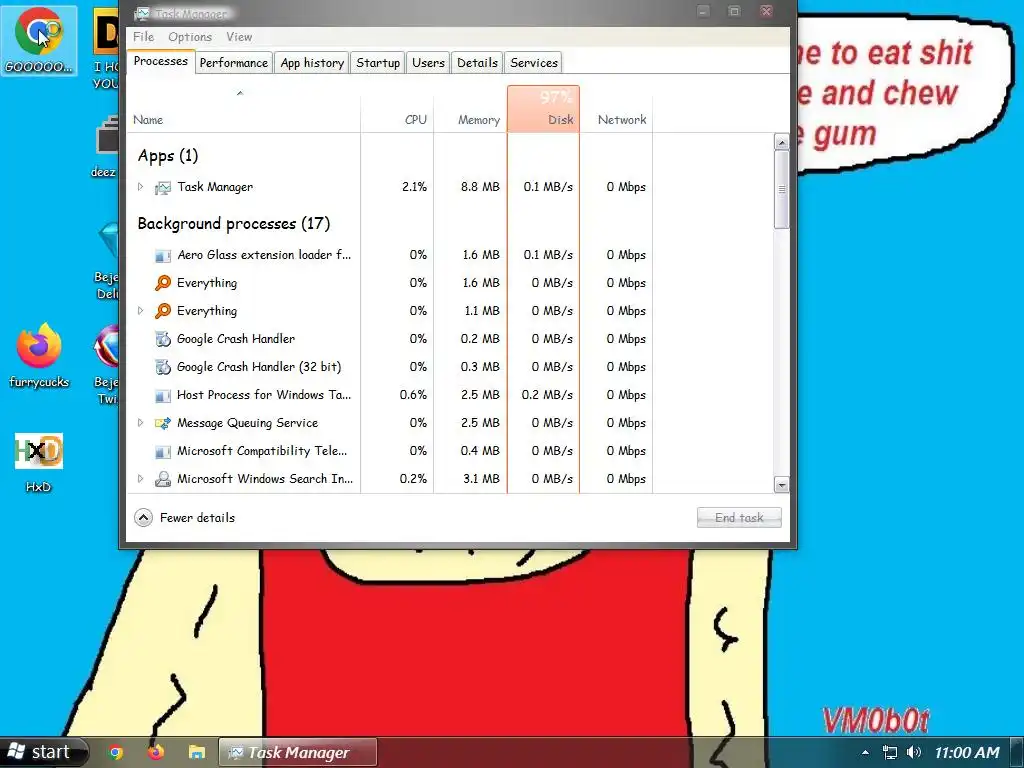Screen dimensions: 1024x768
Task: Click the 11:00 AM taskbar clock
Action: coord(967,753)
